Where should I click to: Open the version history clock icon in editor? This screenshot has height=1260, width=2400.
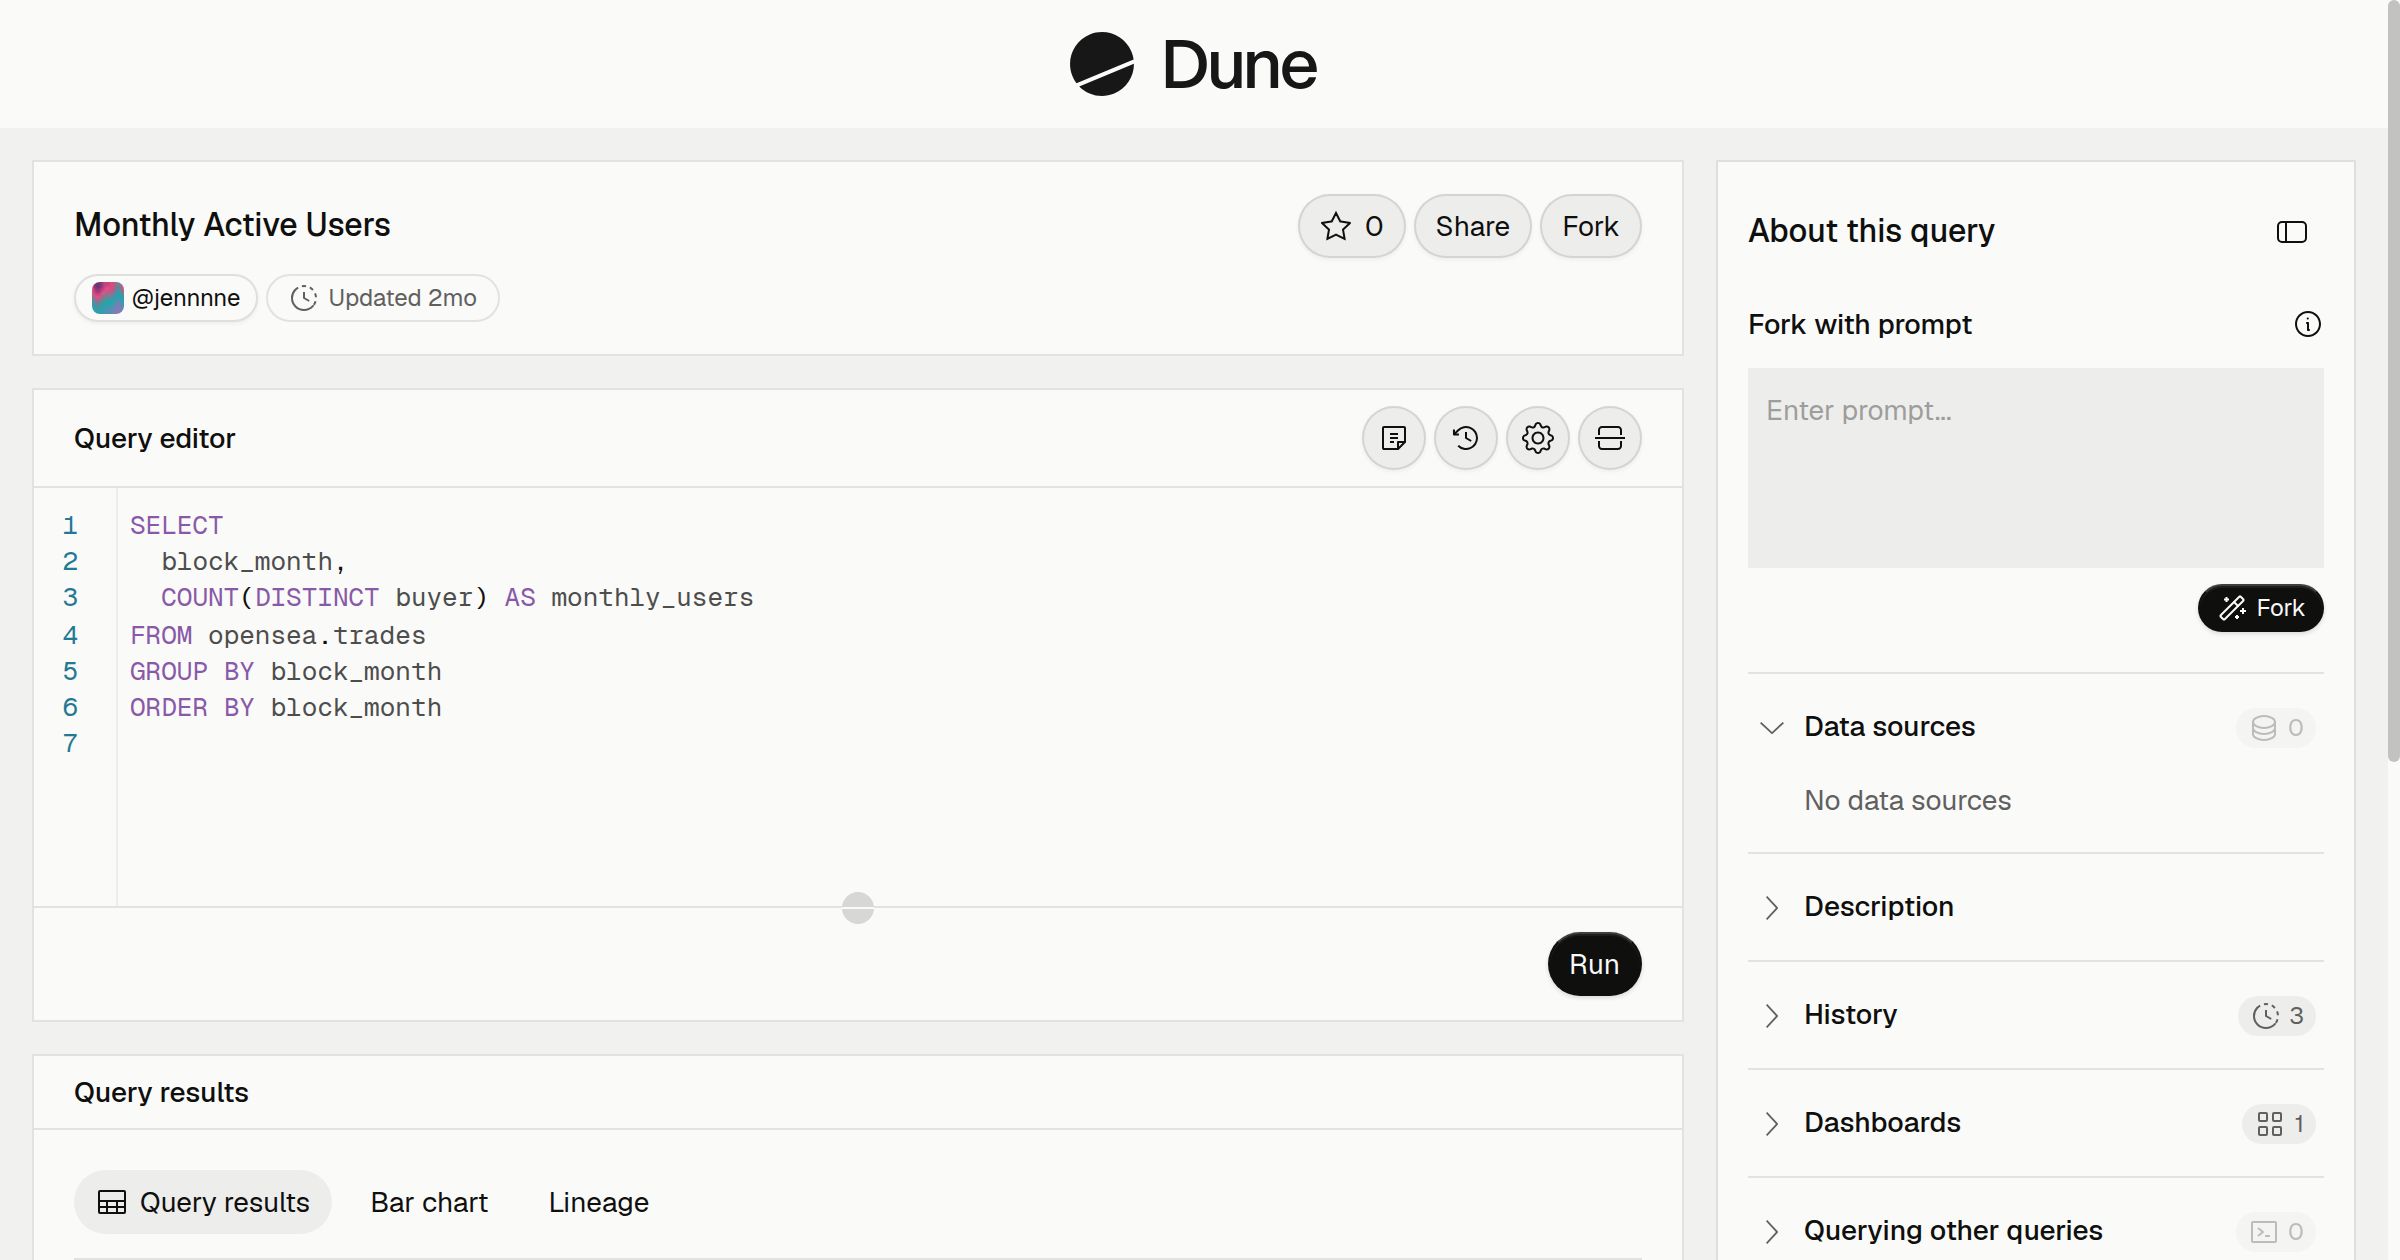pos(1466,438)
